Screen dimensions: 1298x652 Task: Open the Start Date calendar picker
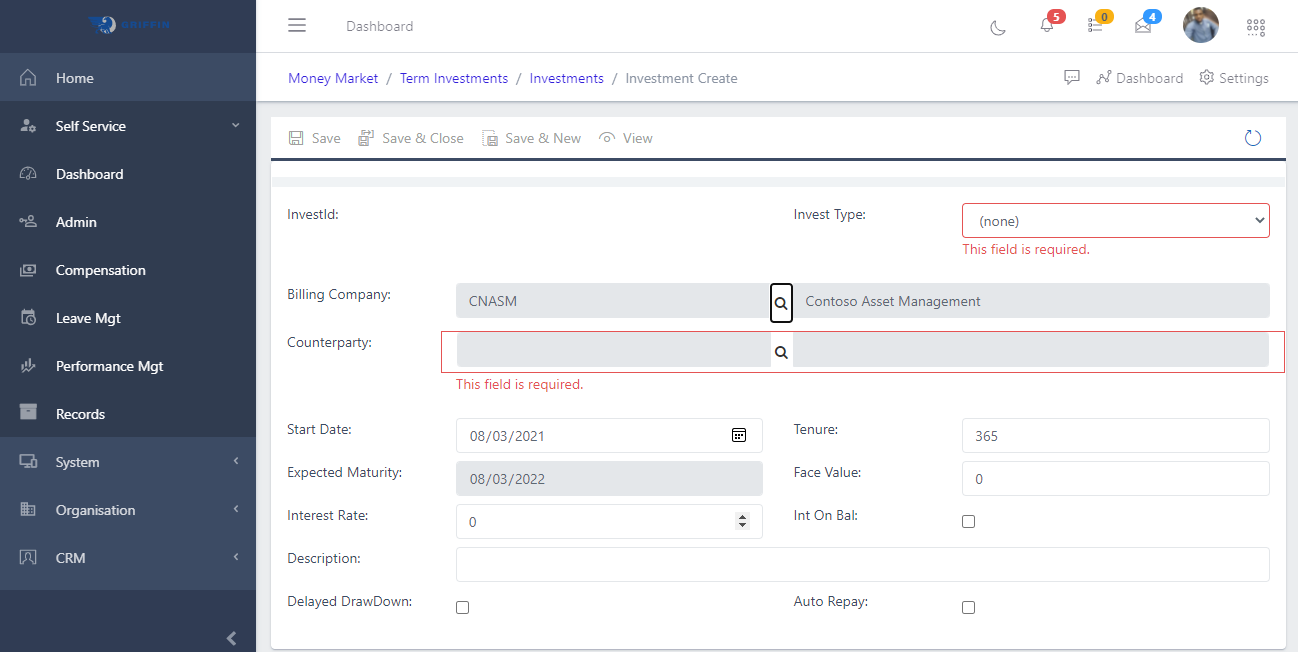[739, 435]
